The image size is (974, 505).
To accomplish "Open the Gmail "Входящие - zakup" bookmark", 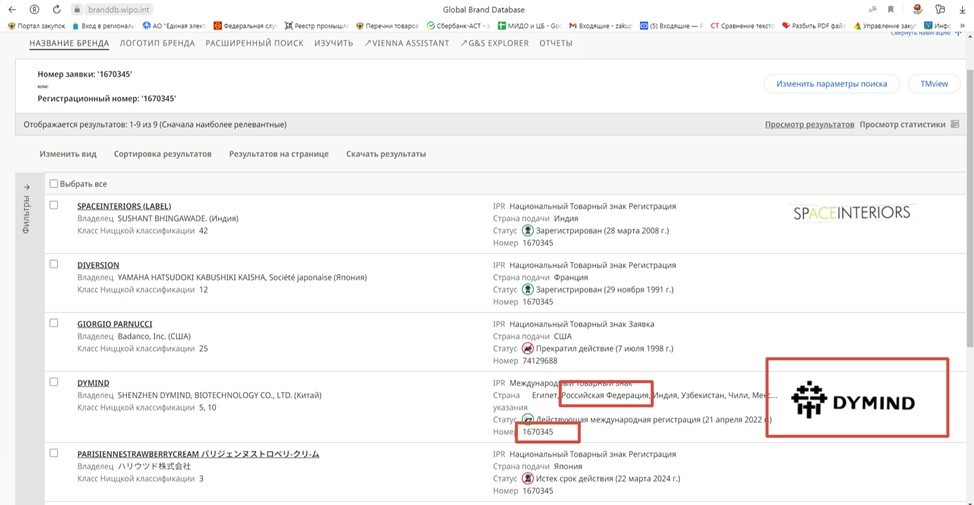I will [x=600, y=26].
